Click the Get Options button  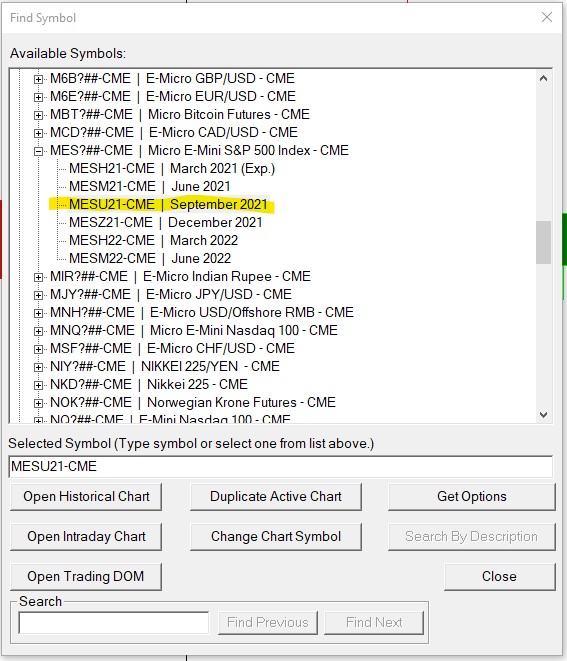click(472, 497)
